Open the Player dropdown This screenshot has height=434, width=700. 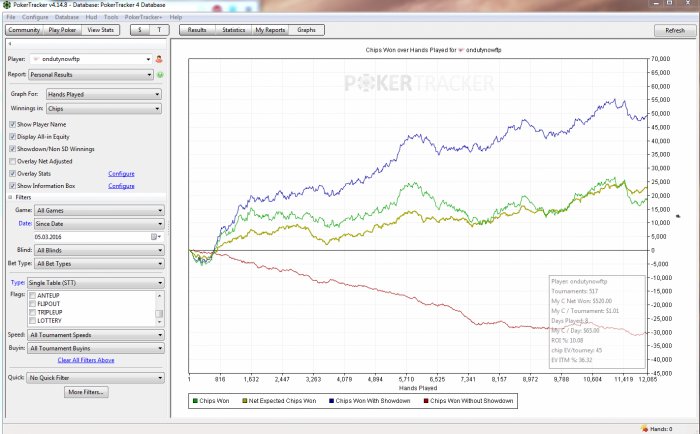point(91,59)
